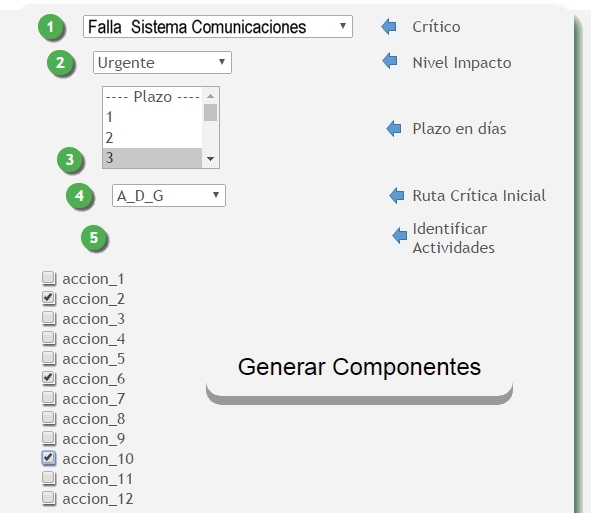The height and width of the screenshot is (513, 591).
Task: Click the green step 3 badge
Action: pos(70,160)
